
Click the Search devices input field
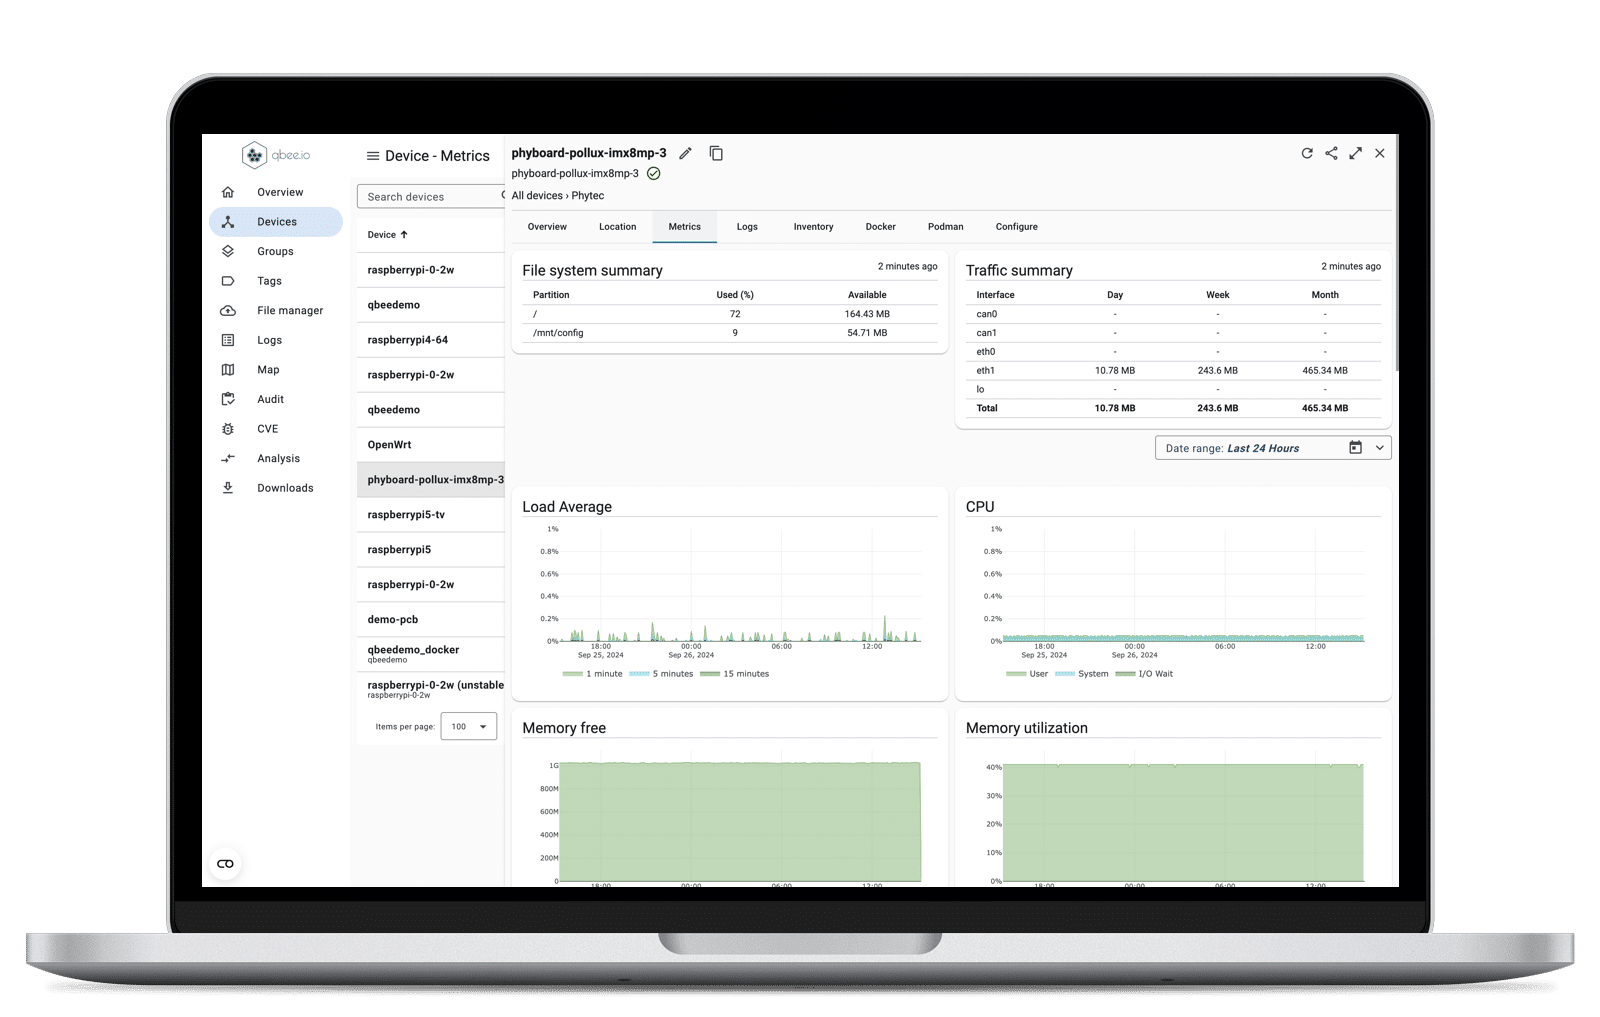430,197
